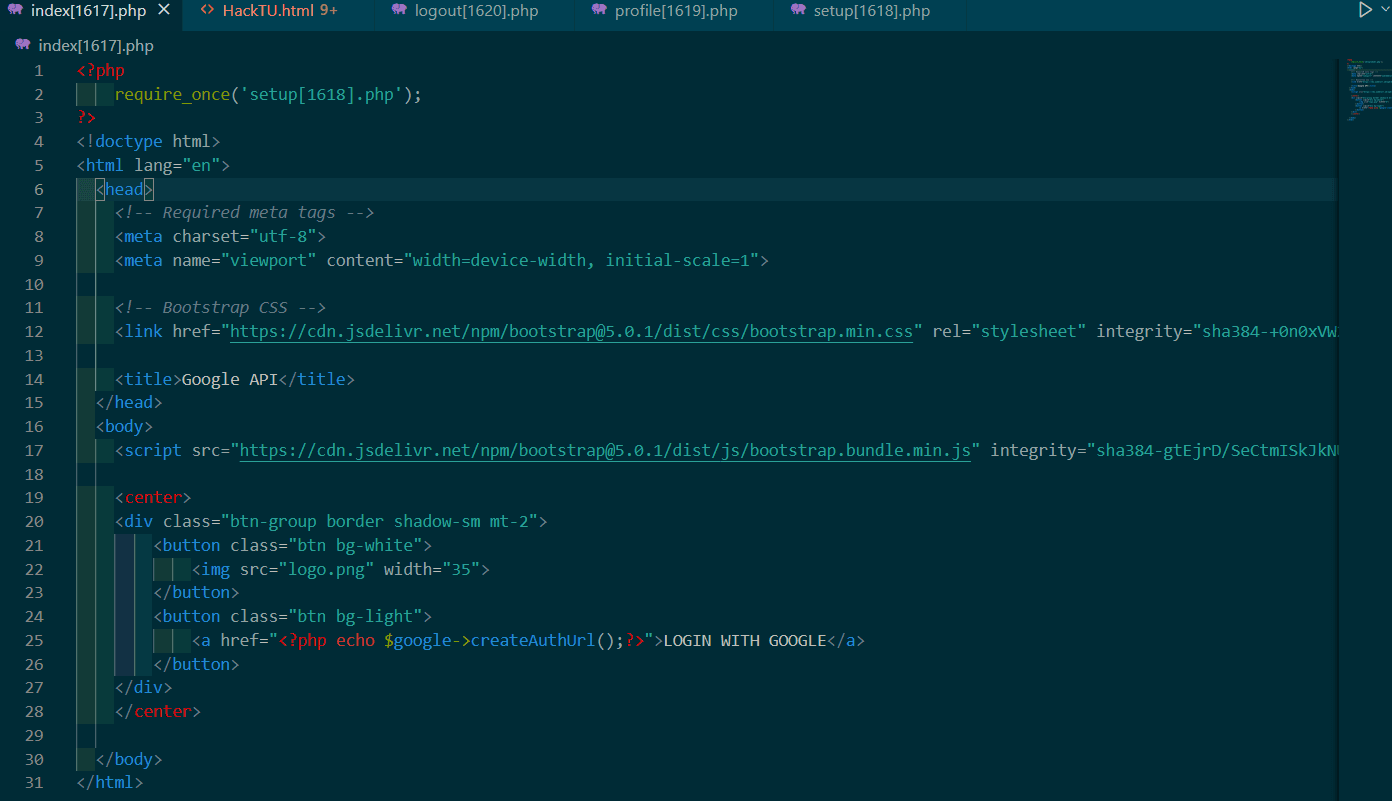Click line number 13 in gutter
Screen dimensions: 1392x801
tap(34, 355)
